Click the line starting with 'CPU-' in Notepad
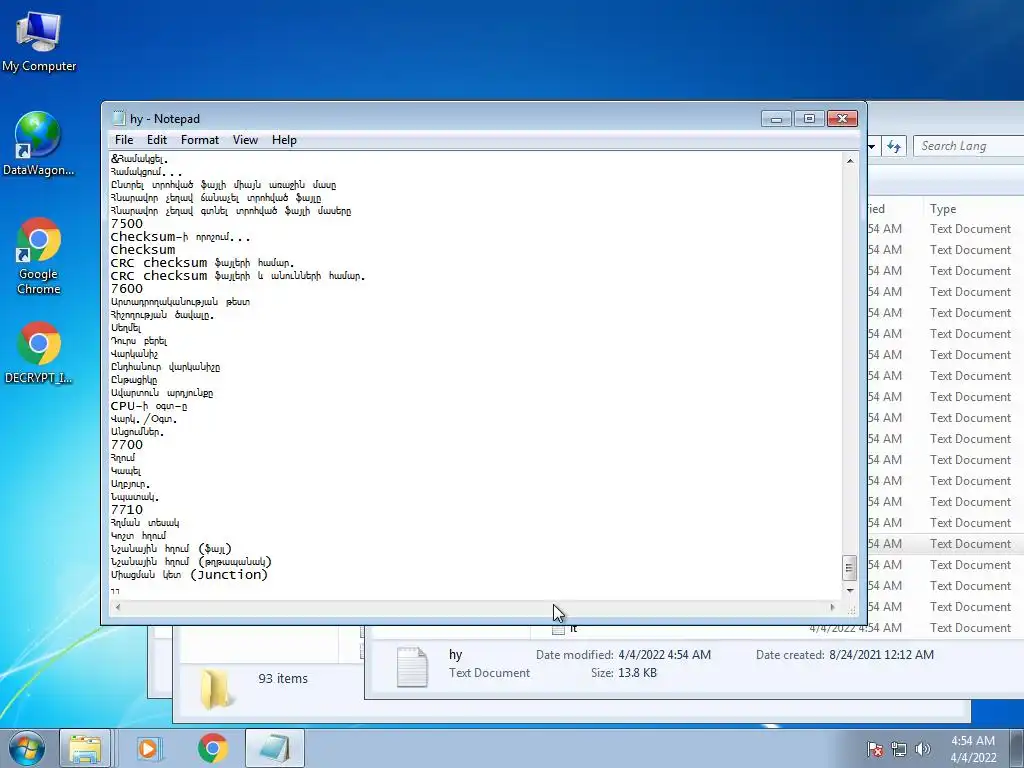The height and width of the screenshot is (768, 1024). pyautogui.click(x=150, y=406)
